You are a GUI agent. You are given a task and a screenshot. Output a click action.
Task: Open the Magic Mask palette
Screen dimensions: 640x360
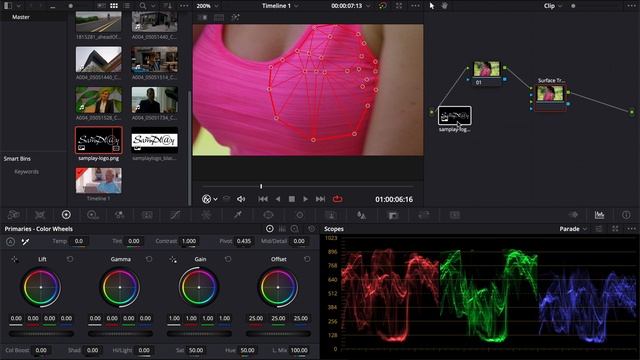point(331,215)
